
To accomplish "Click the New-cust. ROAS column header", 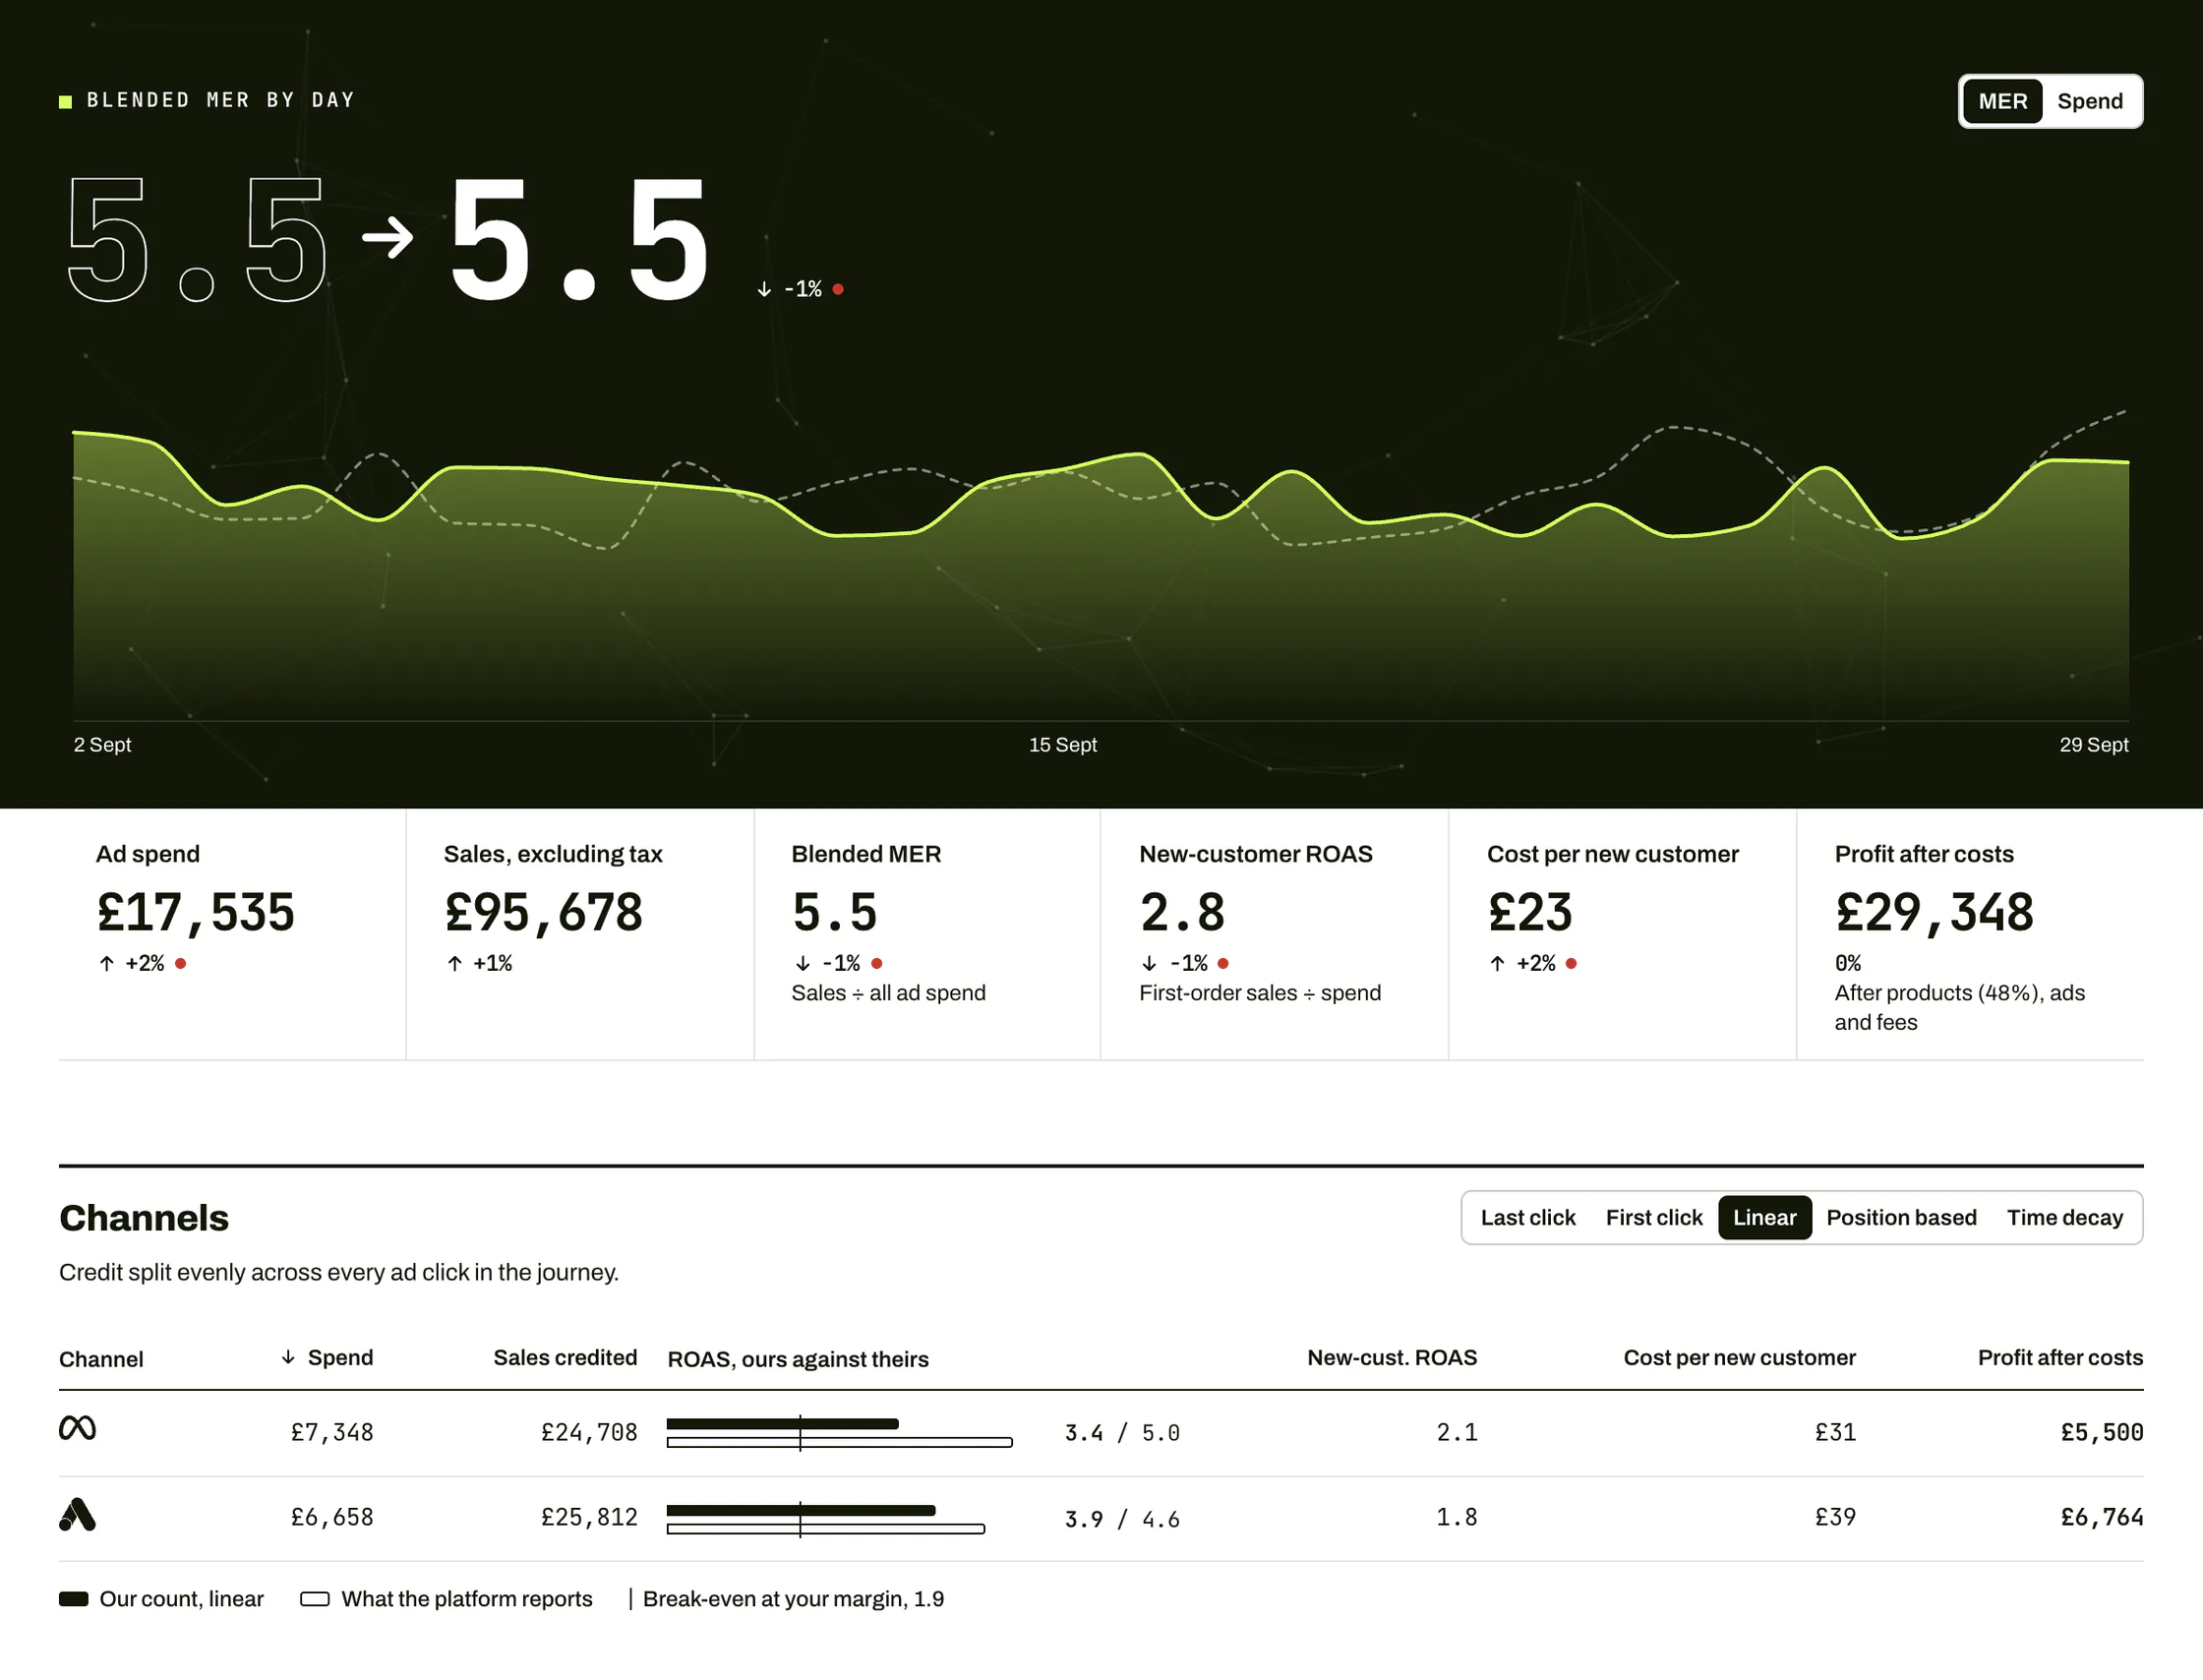I will tap(1391, 1357).
